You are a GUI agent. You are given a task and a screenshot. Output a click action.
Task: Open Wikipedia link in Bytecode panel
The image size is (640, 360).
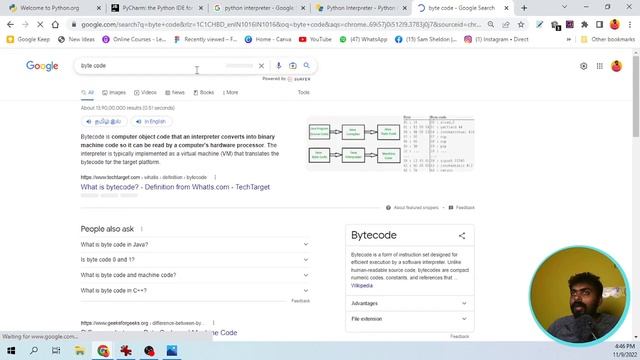click(x=362, y=286)
